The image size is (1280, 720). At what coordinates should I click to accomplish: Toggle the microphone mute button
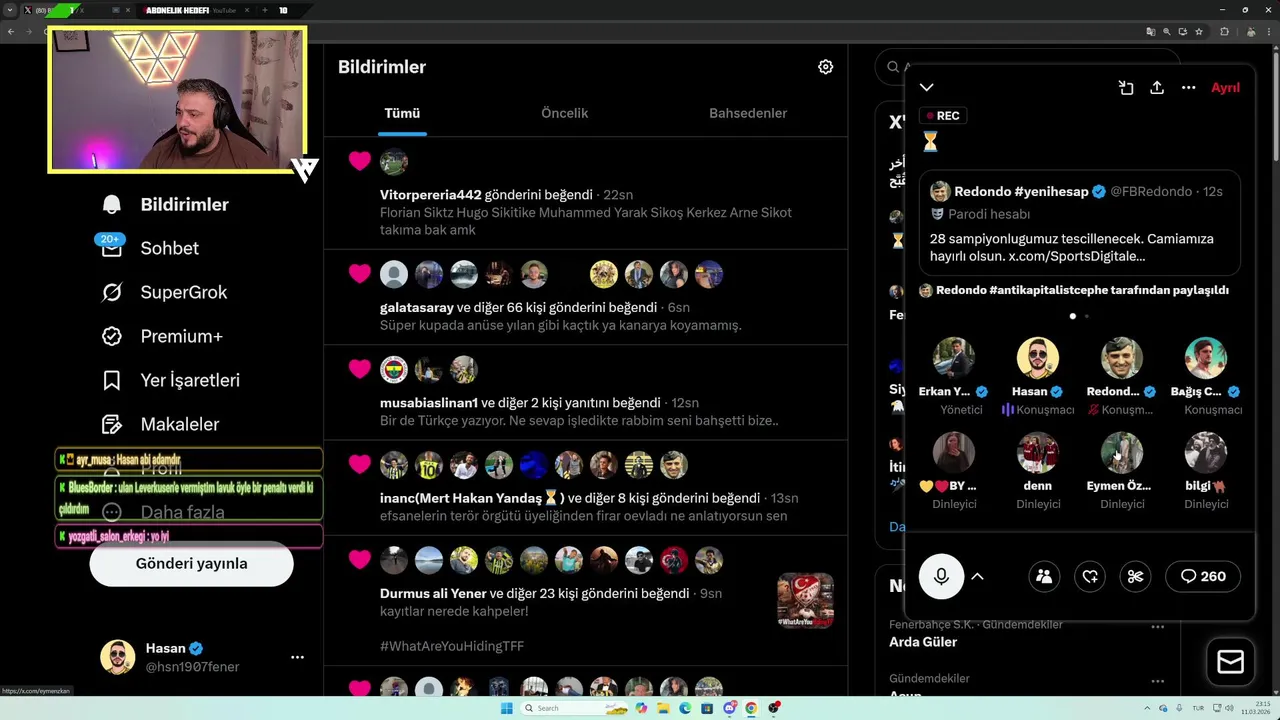click(941, 576)
